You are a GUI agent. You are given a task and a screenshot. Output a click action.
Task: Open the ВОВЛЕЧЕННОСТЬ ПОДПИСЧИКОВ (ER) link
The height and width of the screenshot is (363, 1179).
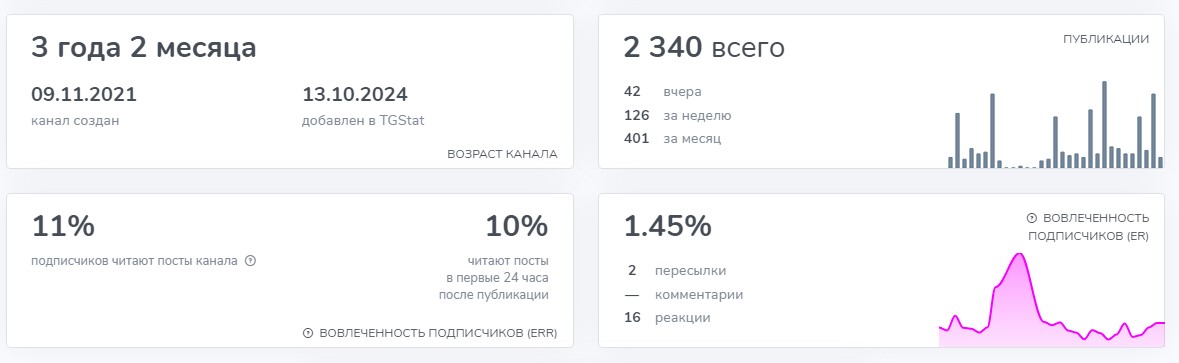1095,226
